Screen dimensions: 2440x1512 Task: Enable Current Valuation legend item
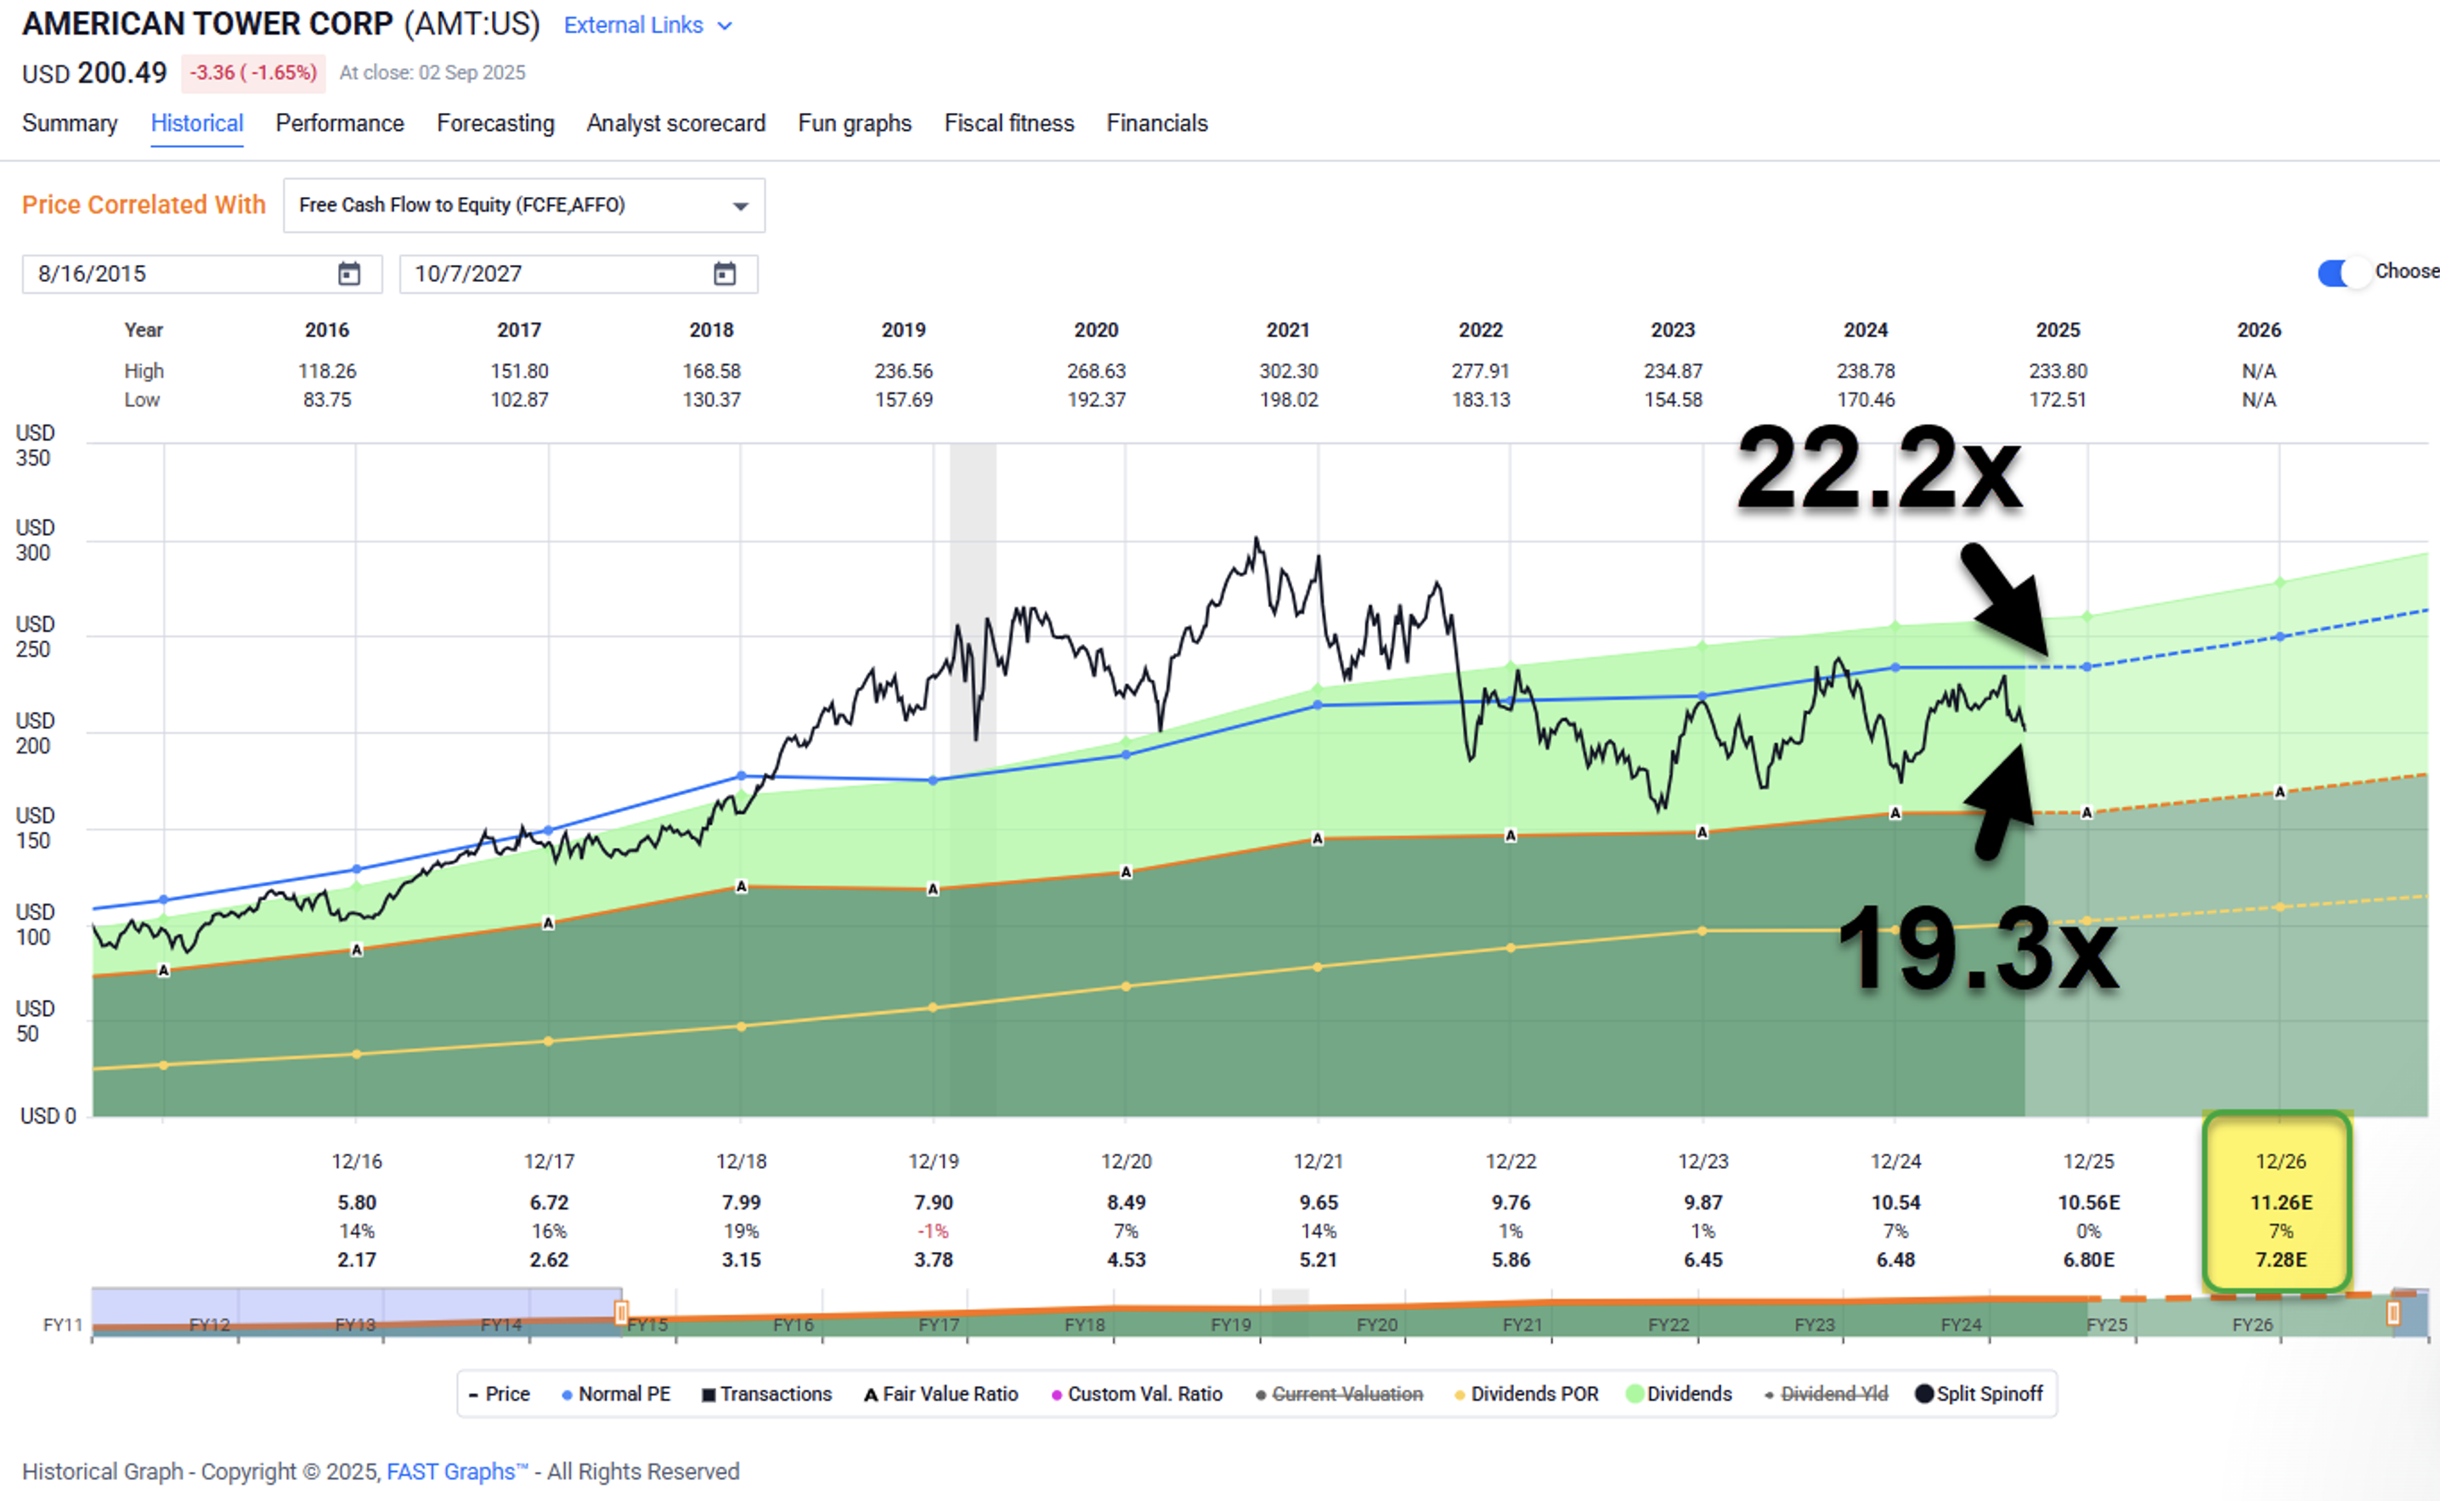point(1339,1394)
